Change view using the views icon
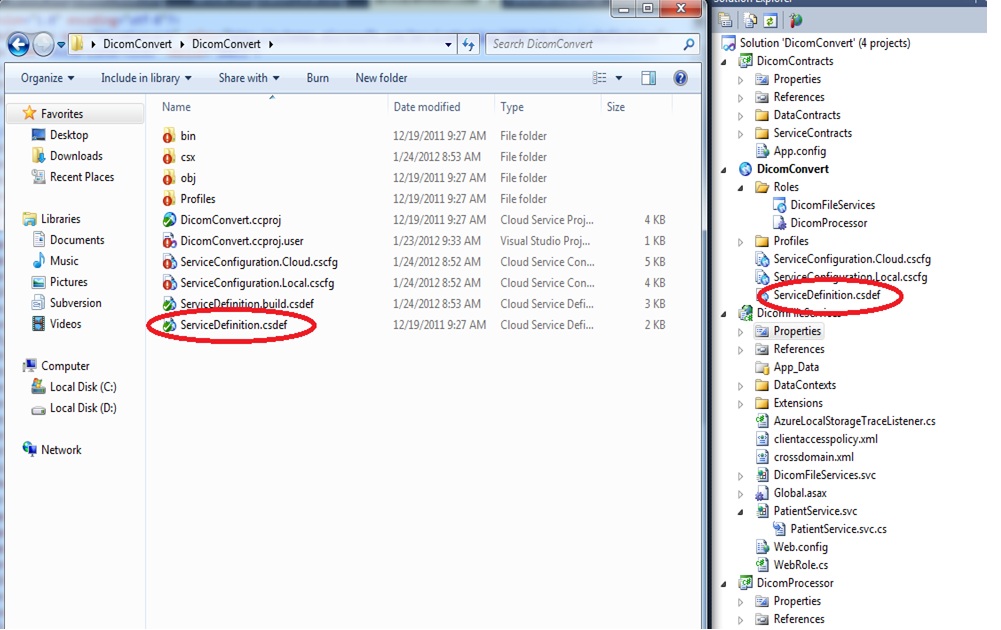Image resolution: width=1001 pixels, height=630 pixels. coord(599,78)
